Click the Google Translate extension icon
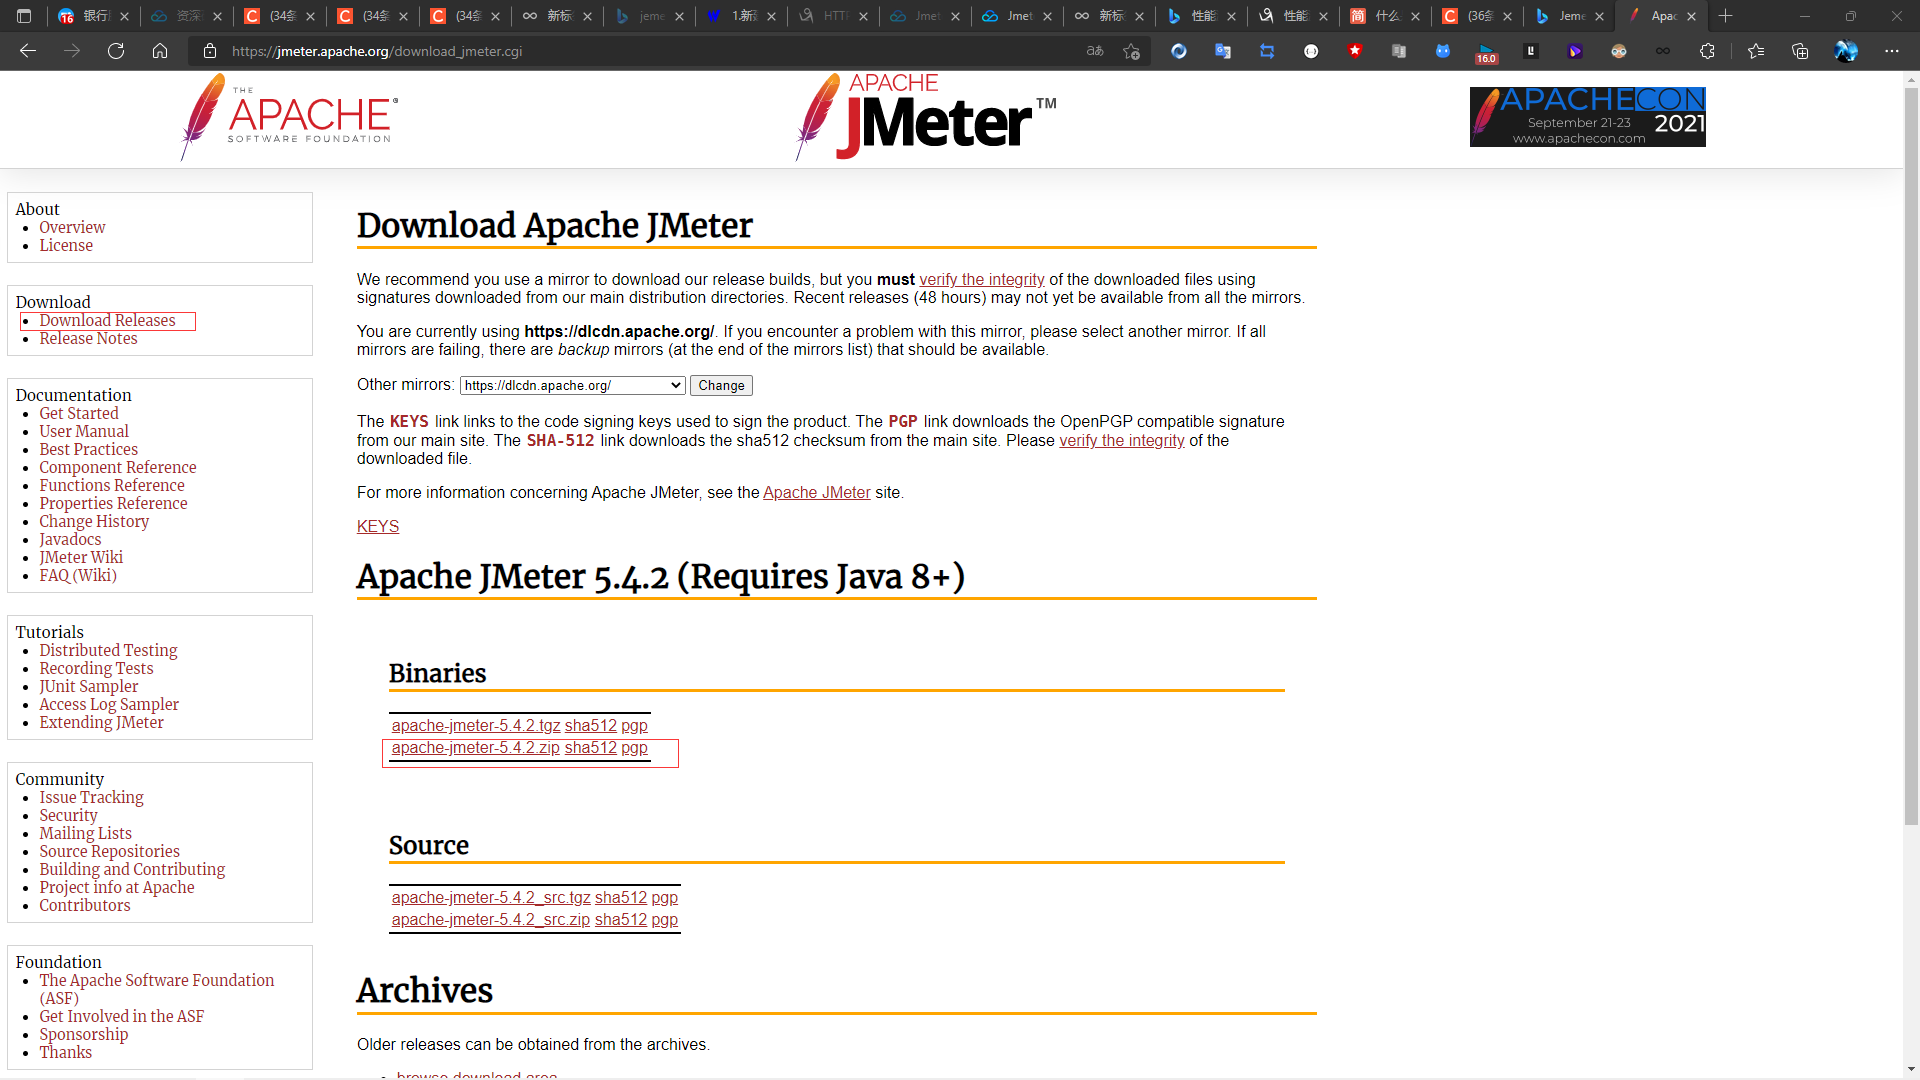 coord(1222,51)
